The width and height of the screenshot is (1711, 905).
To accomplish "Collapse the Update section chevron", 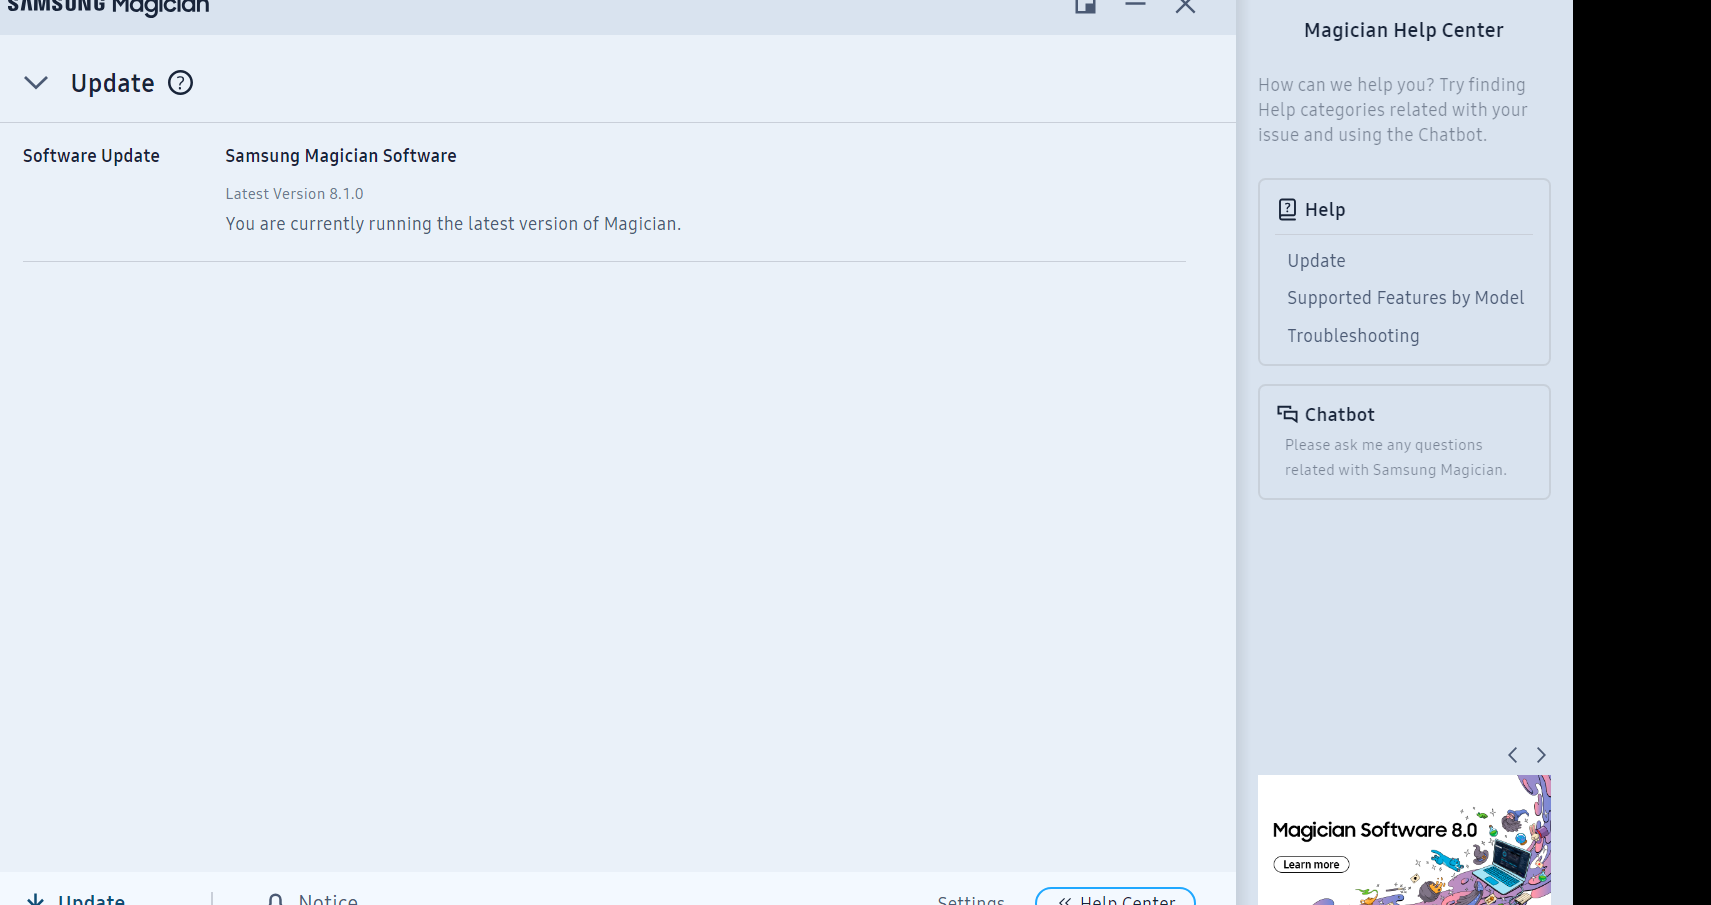I will coord(36,83).
